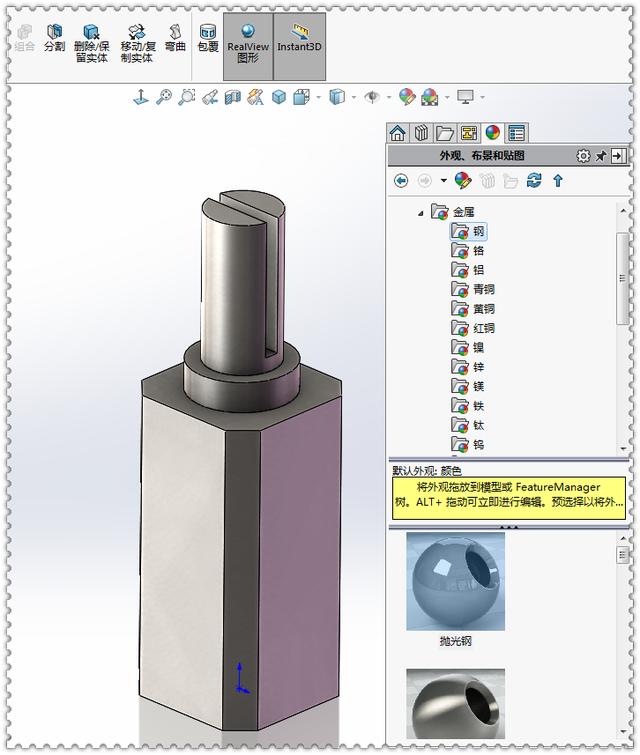Click the tree scrollbar down arrow

(x=623, y=448)
